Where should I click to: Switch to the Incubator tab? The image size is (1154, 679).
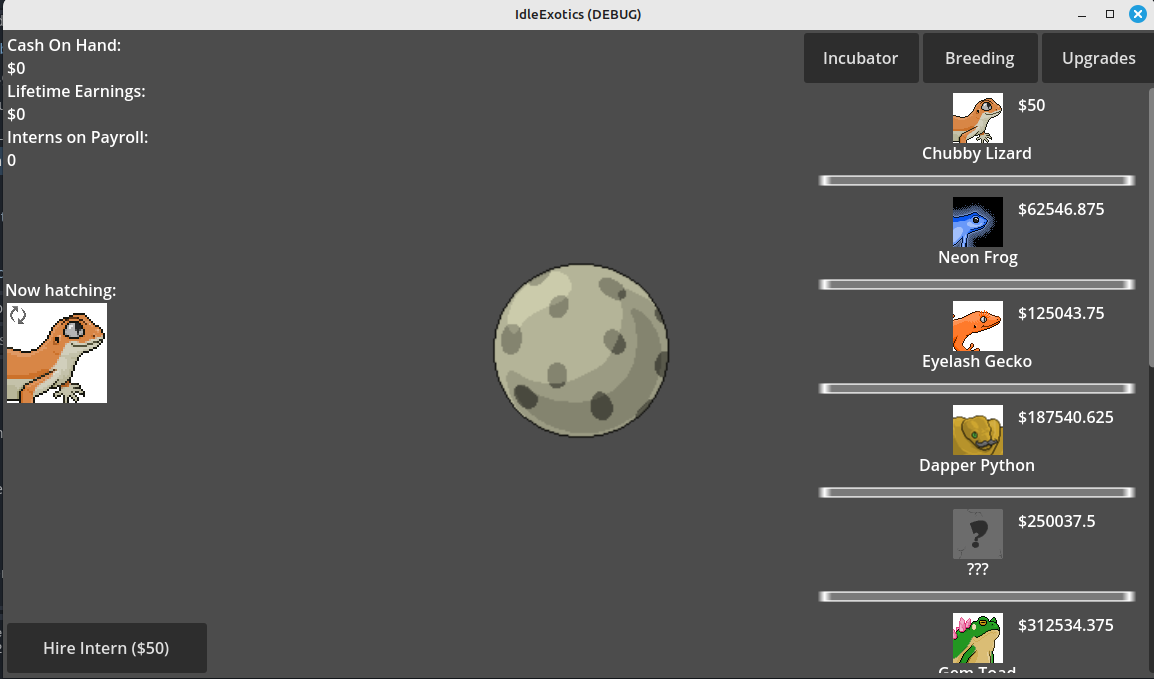(861, 57)
